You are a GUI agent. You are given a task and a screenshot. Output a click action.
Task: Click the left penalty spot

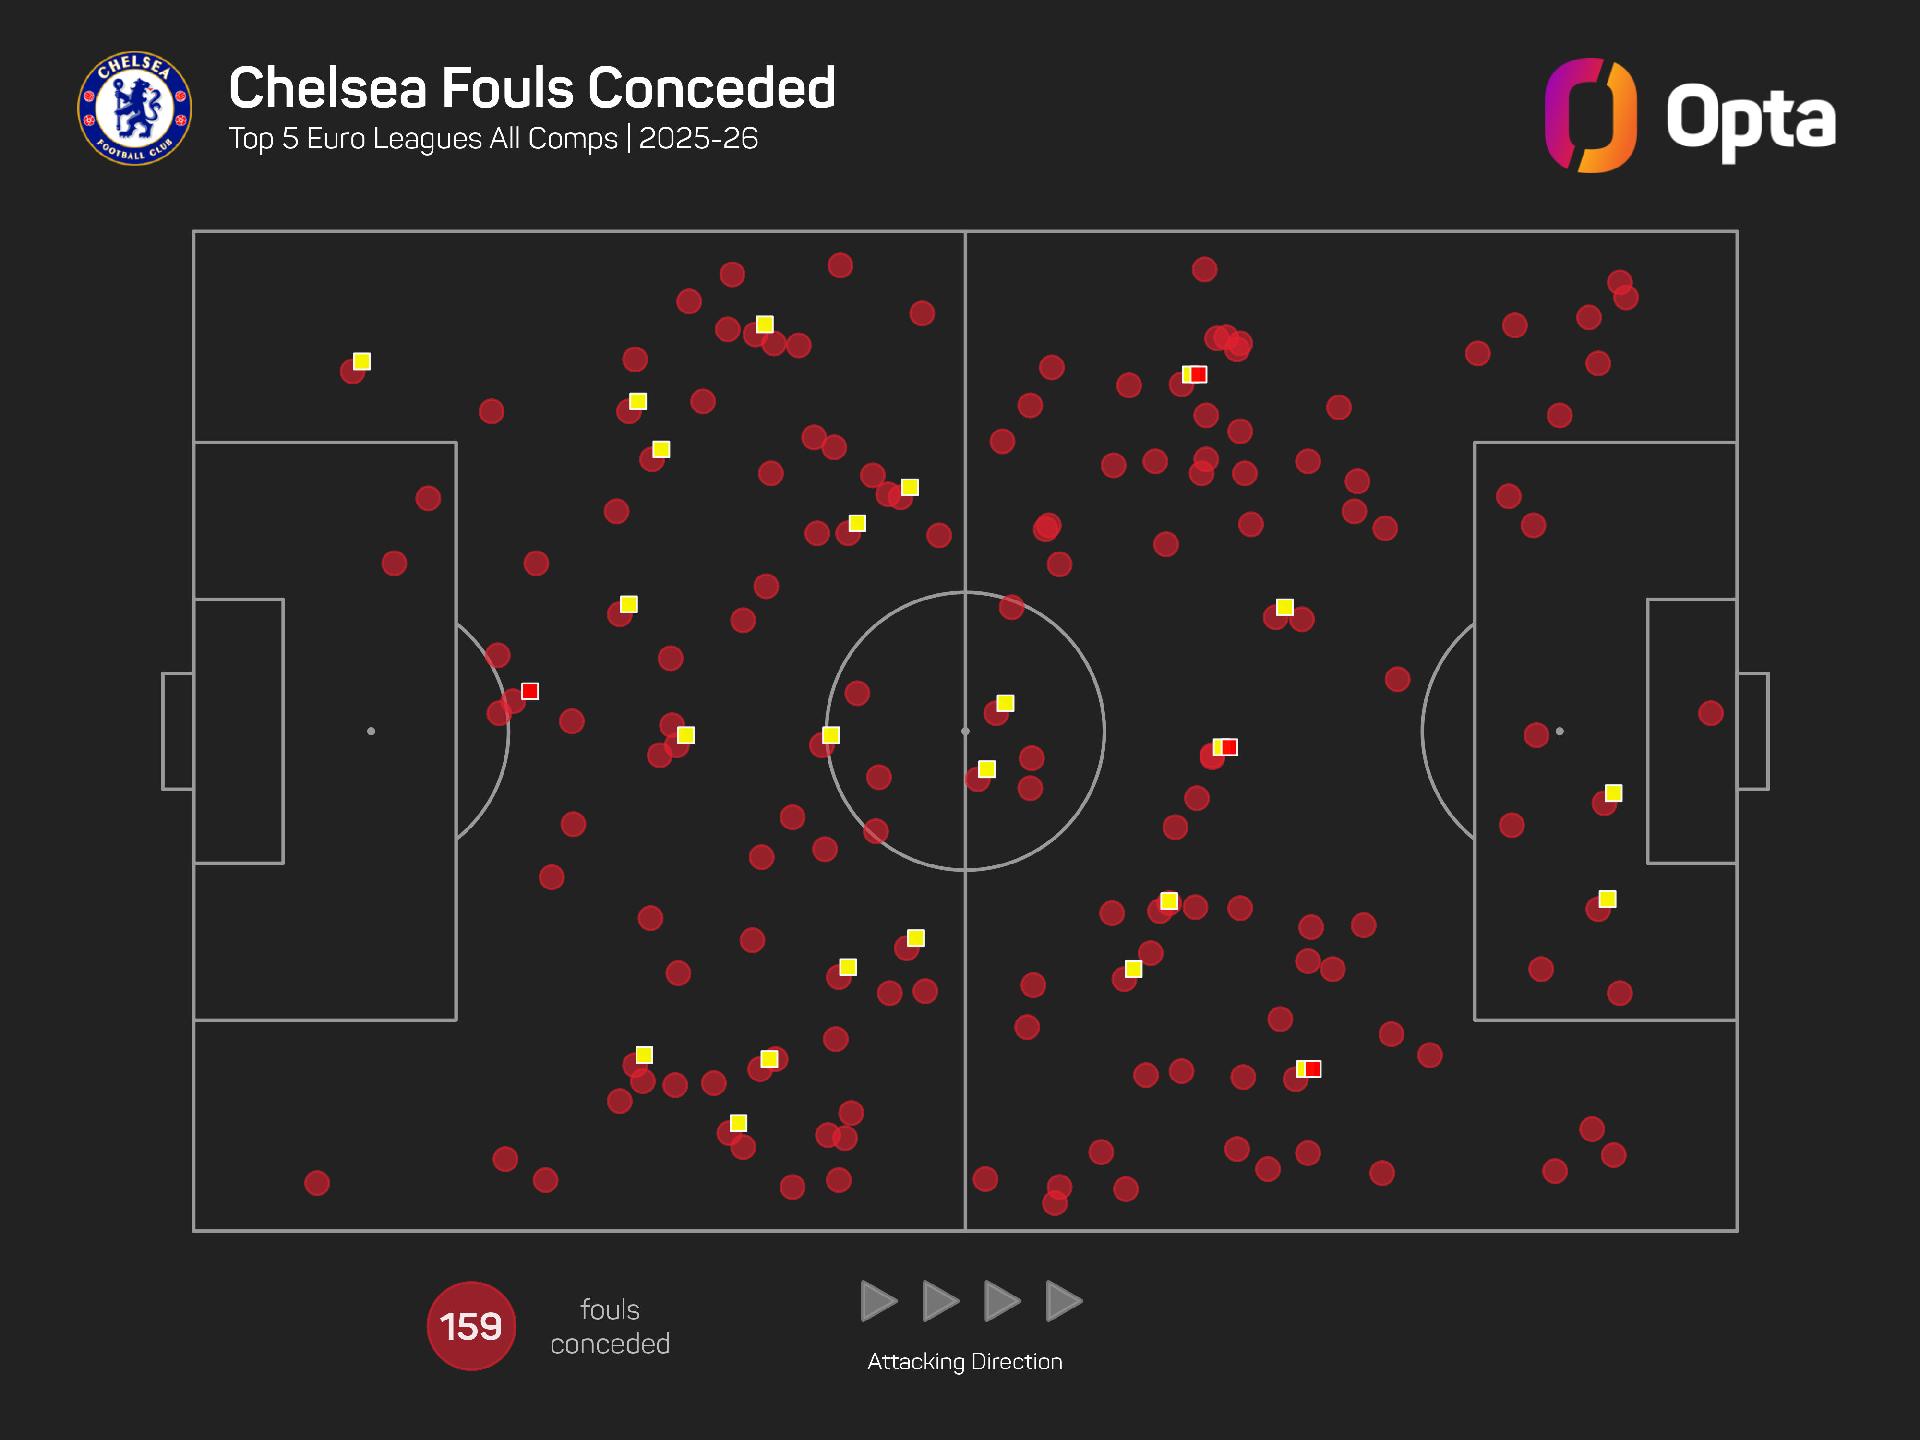tap(371, 731)
